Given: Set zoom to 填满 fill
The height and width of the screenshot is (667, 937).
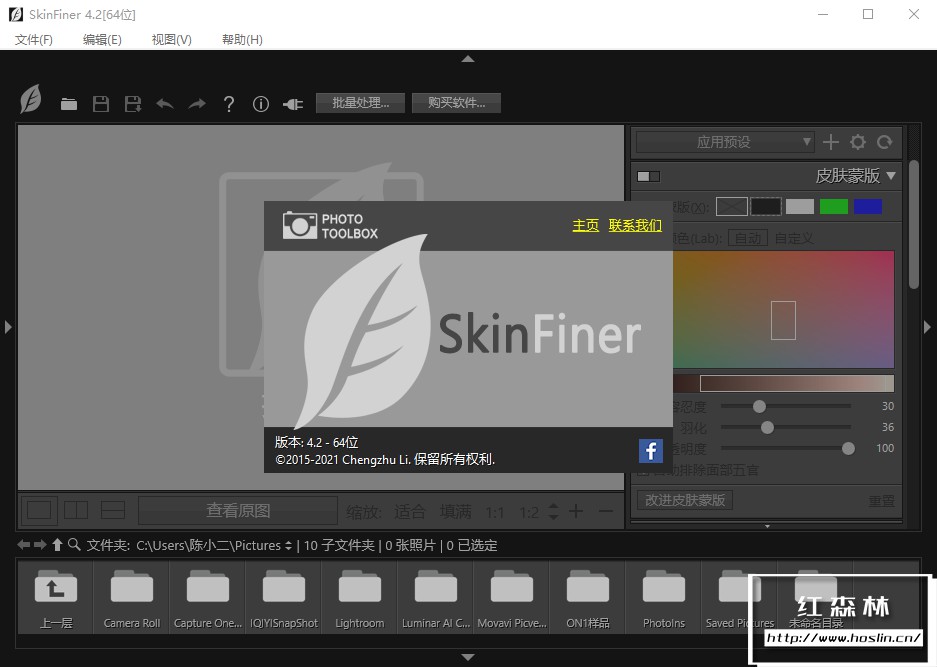Looking at the screenshot, I should [455, 512].
